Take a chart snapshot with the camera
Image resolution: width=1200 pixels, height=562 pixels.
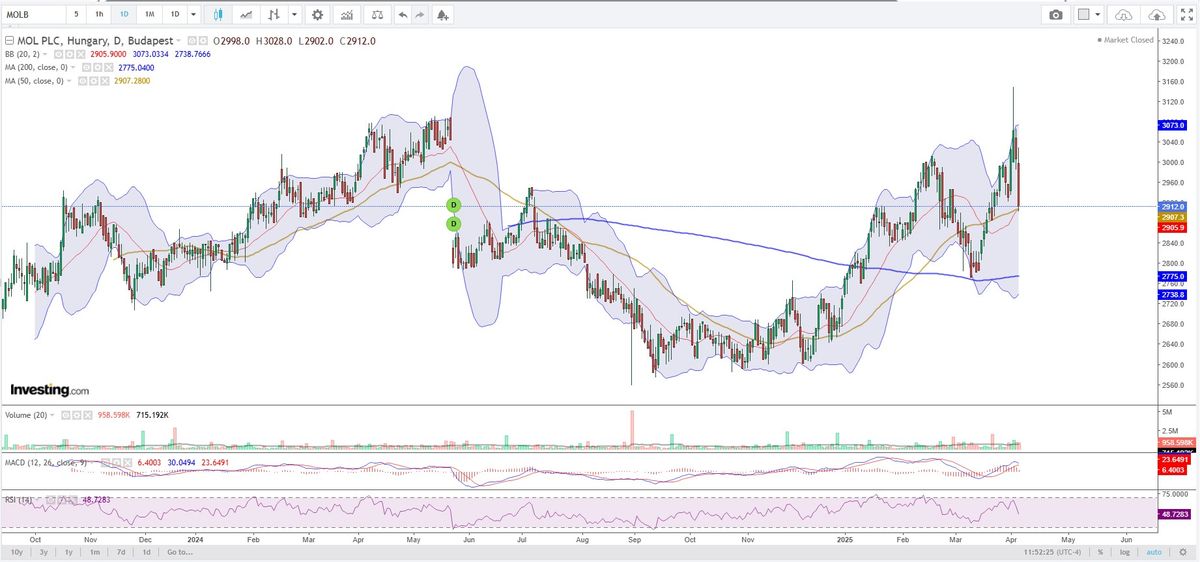point(1056,15)
